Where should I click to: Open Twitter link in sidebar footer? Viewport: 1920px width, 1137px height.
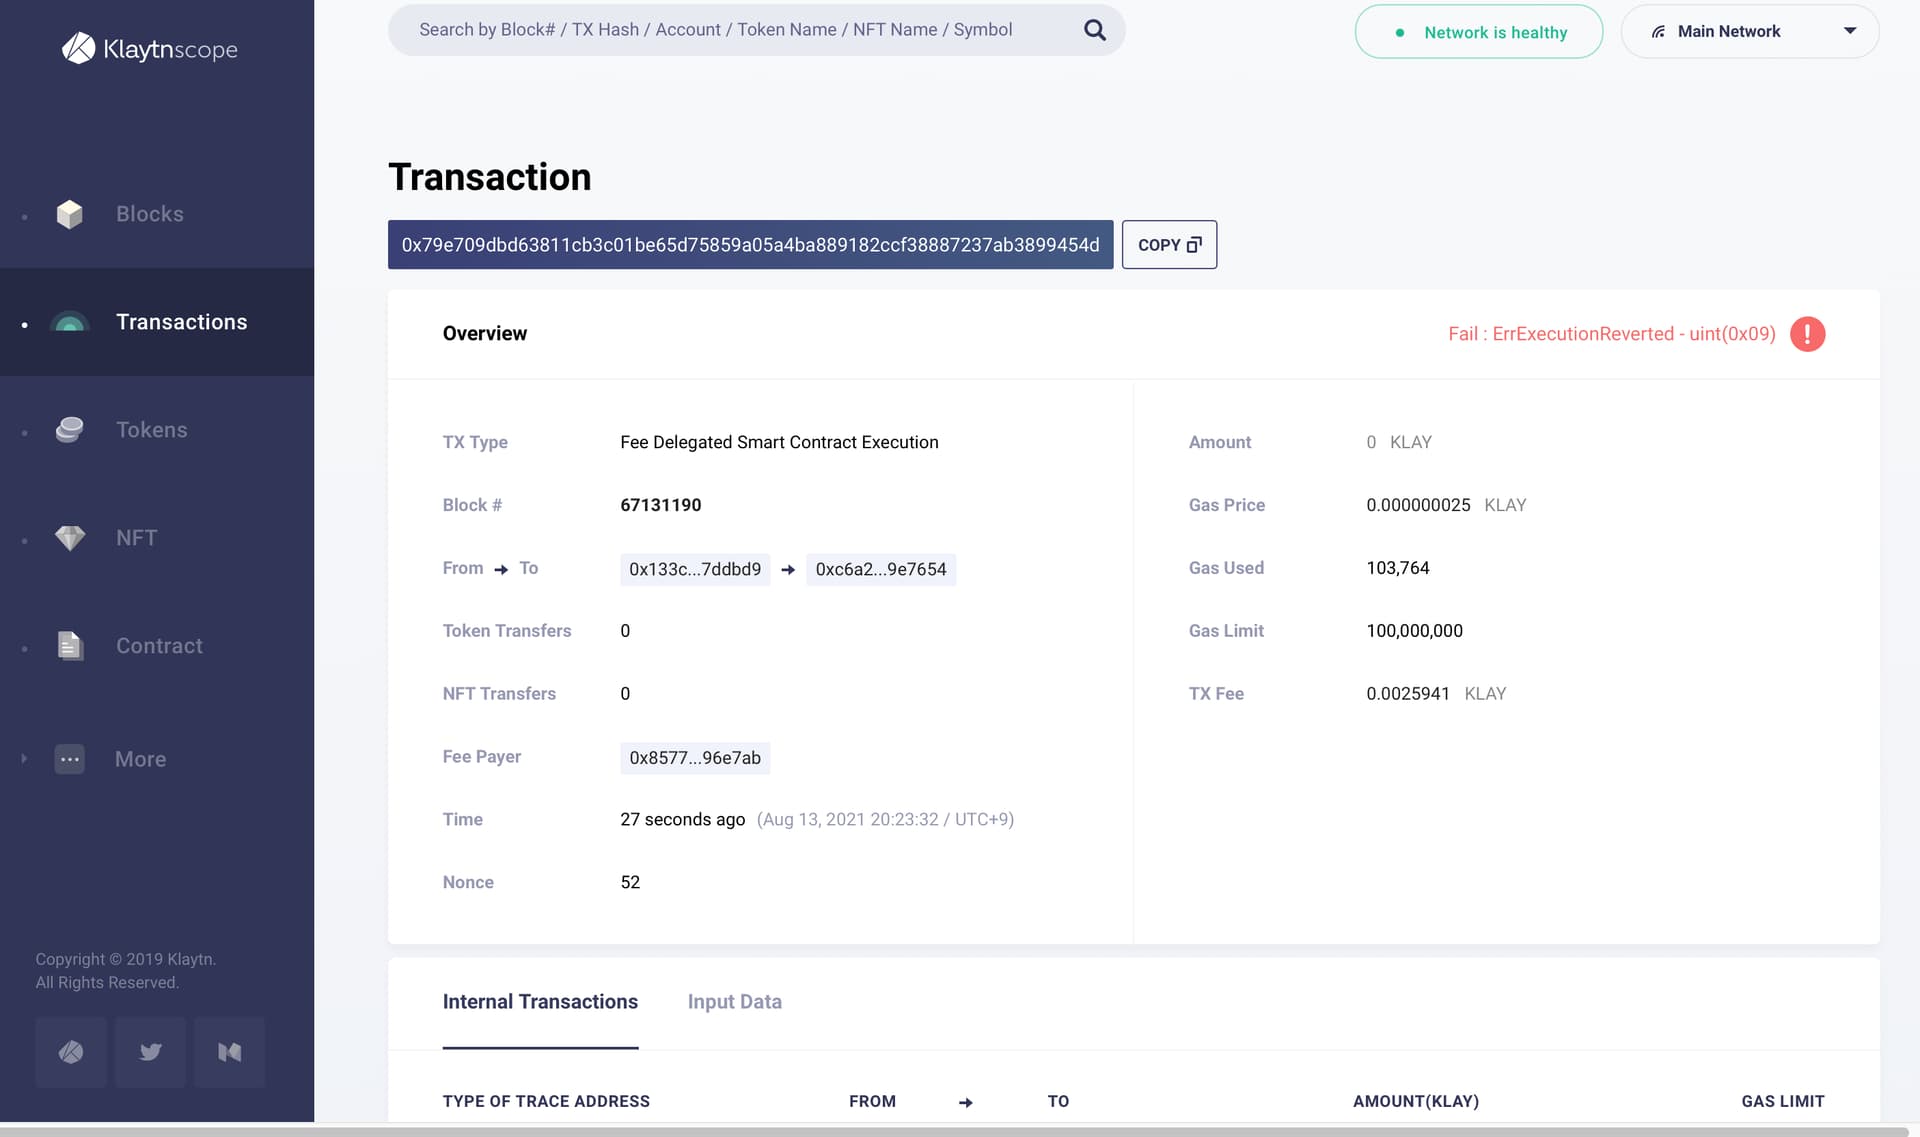point(150,1052)
